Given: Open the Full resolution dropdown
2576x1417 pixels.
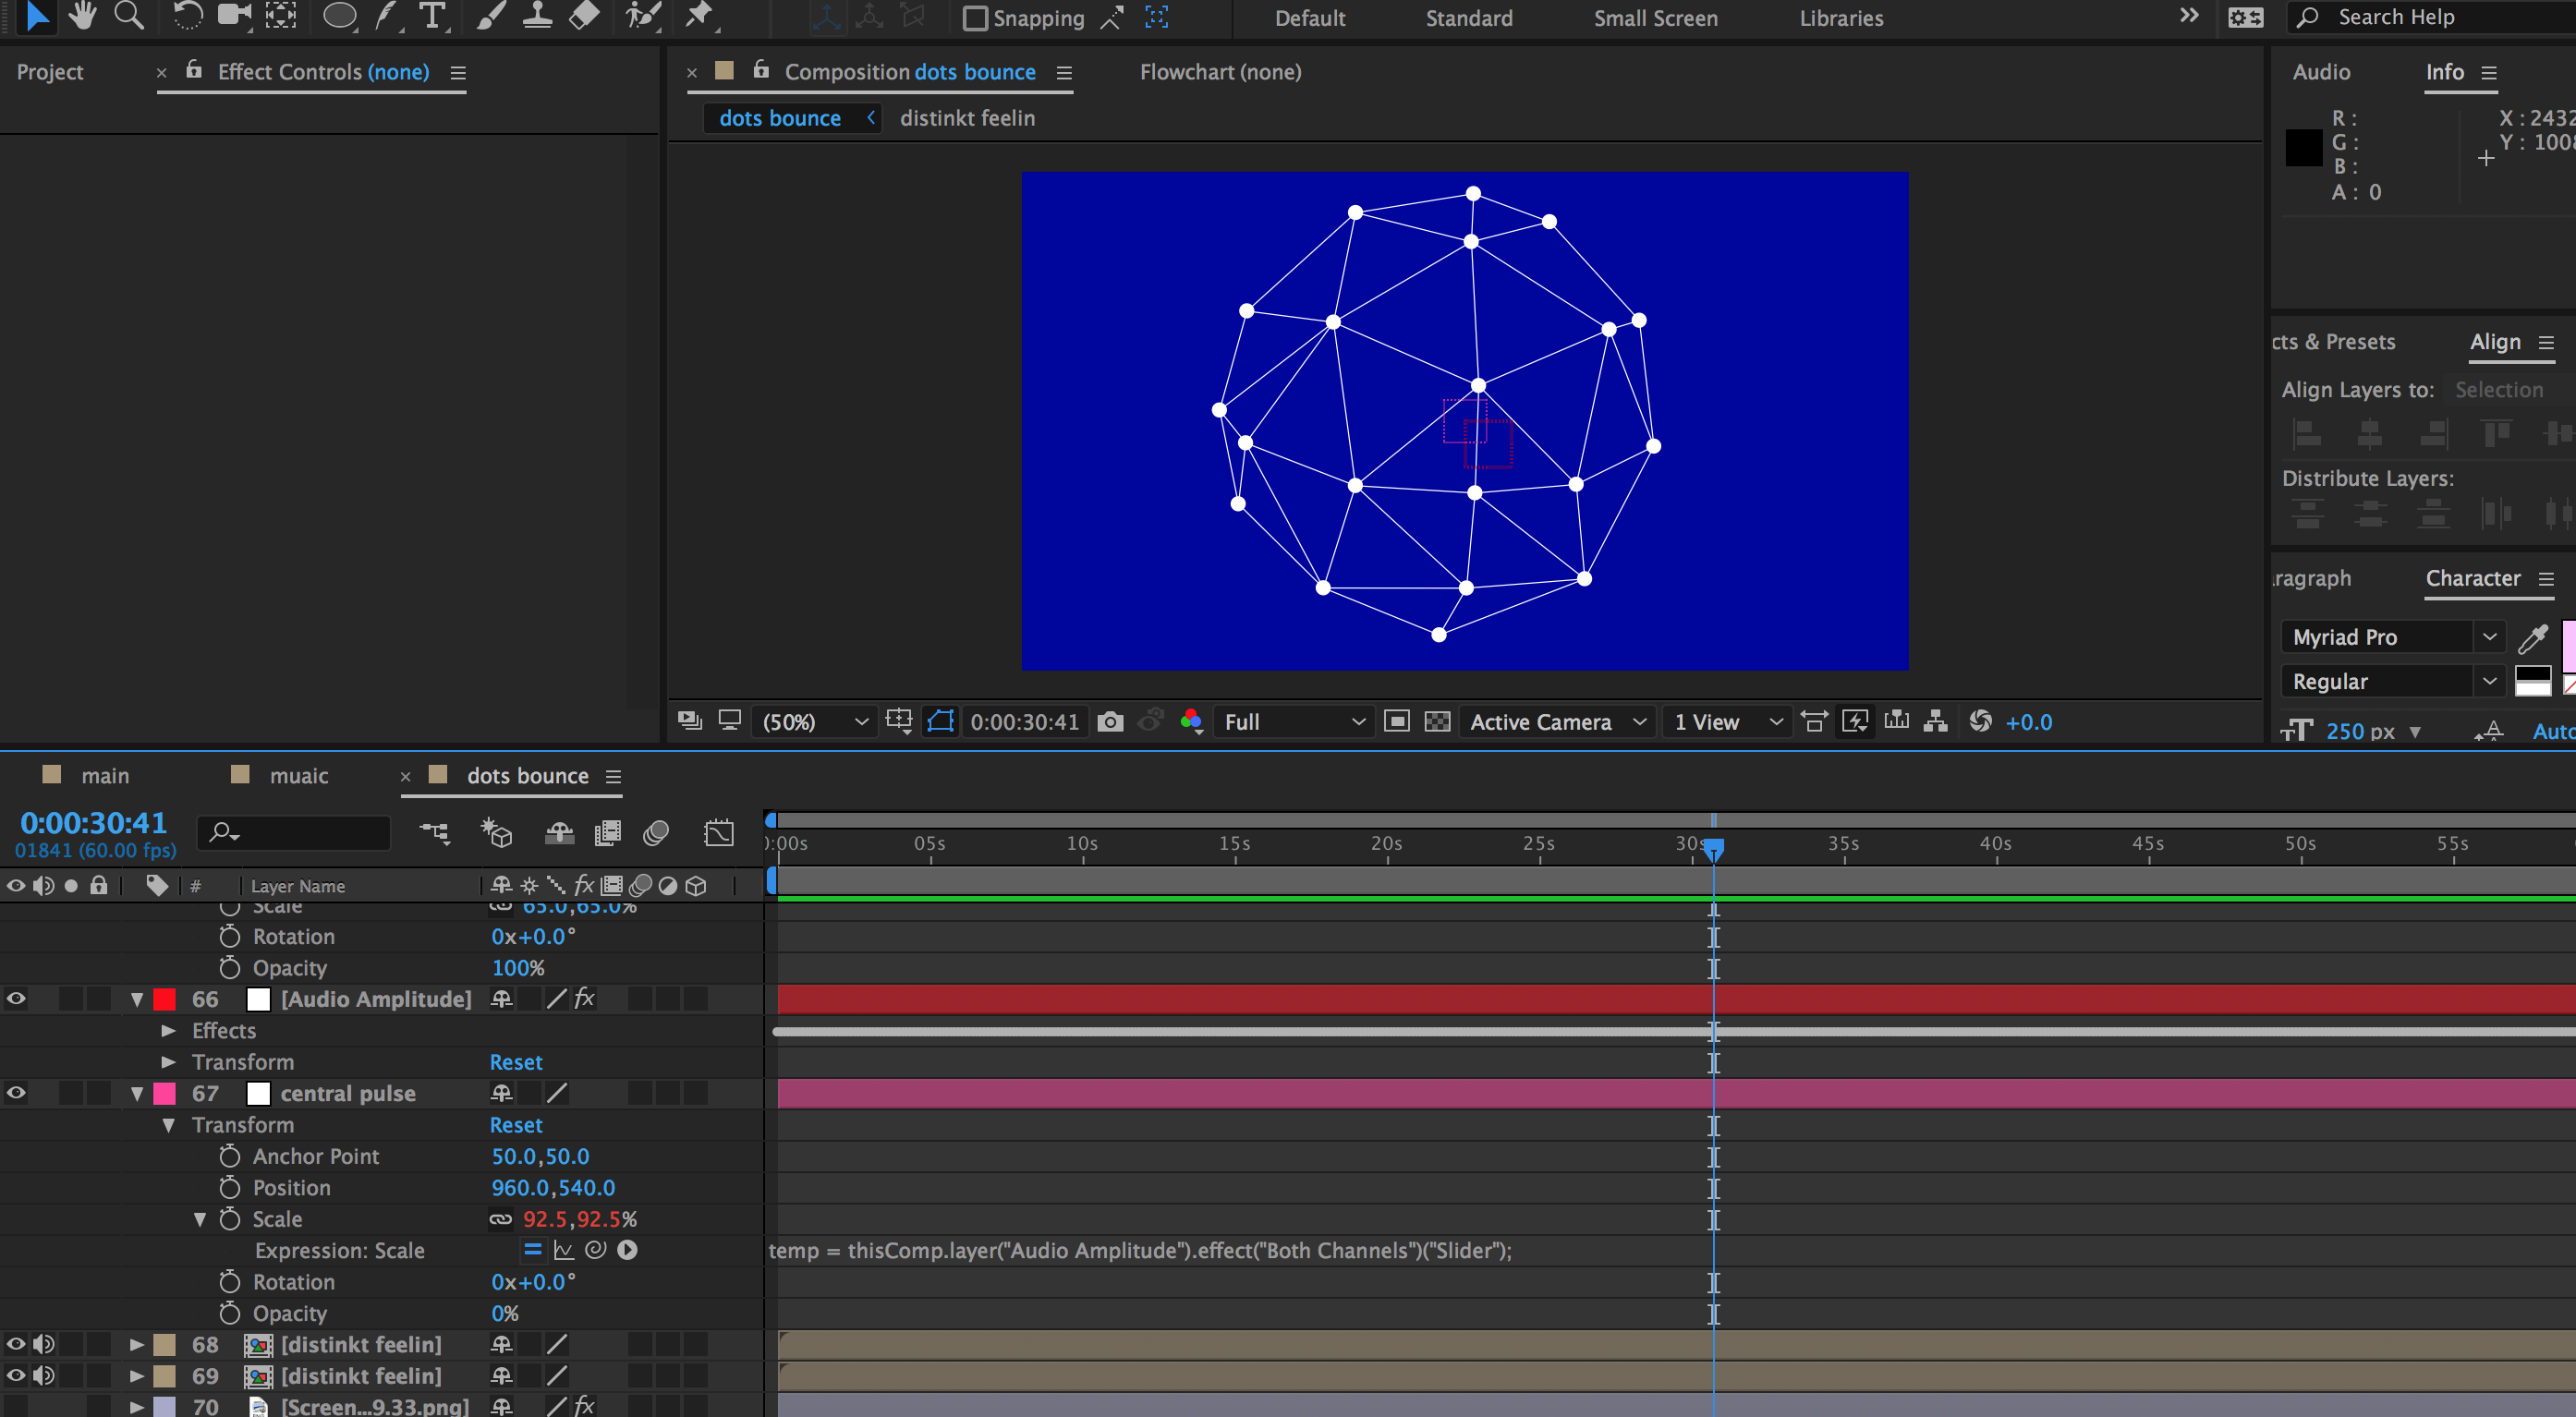Looking at the screenshot, I should [1294, 722].
